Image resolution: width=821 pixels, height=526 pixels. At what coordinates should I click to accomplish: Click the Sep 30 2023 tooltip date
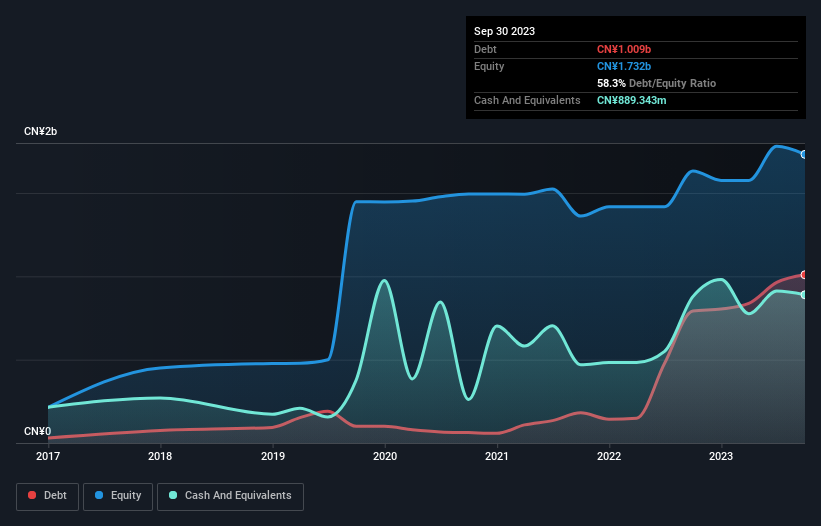coord(504,31)
